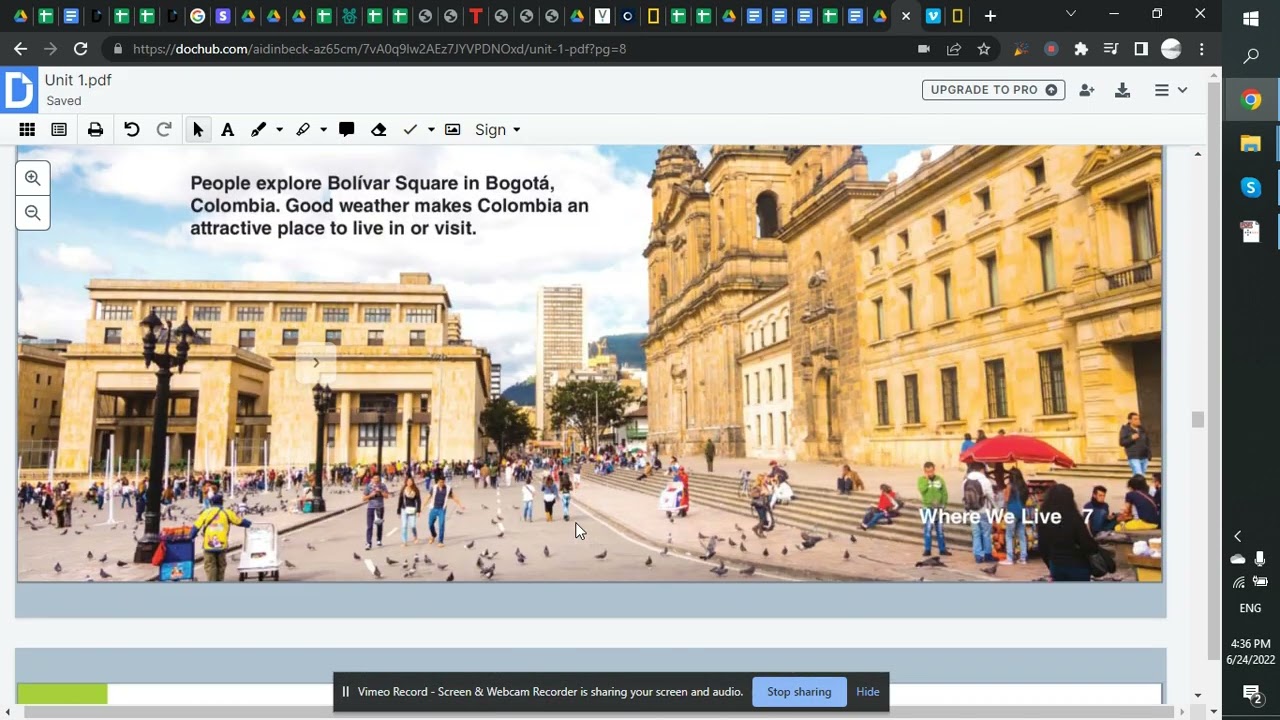The height and width of the screenshot is (720, 1280).
Task: Undo the last action
Action: coord(131,130)
